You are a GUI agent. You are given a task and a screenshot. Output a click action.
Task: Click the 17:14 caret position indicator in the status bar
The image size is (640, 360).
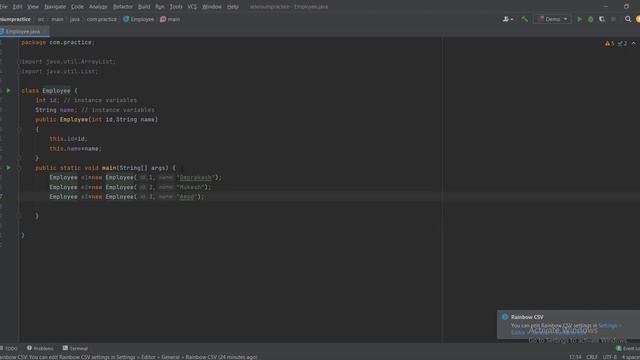(x=575, y=357)
